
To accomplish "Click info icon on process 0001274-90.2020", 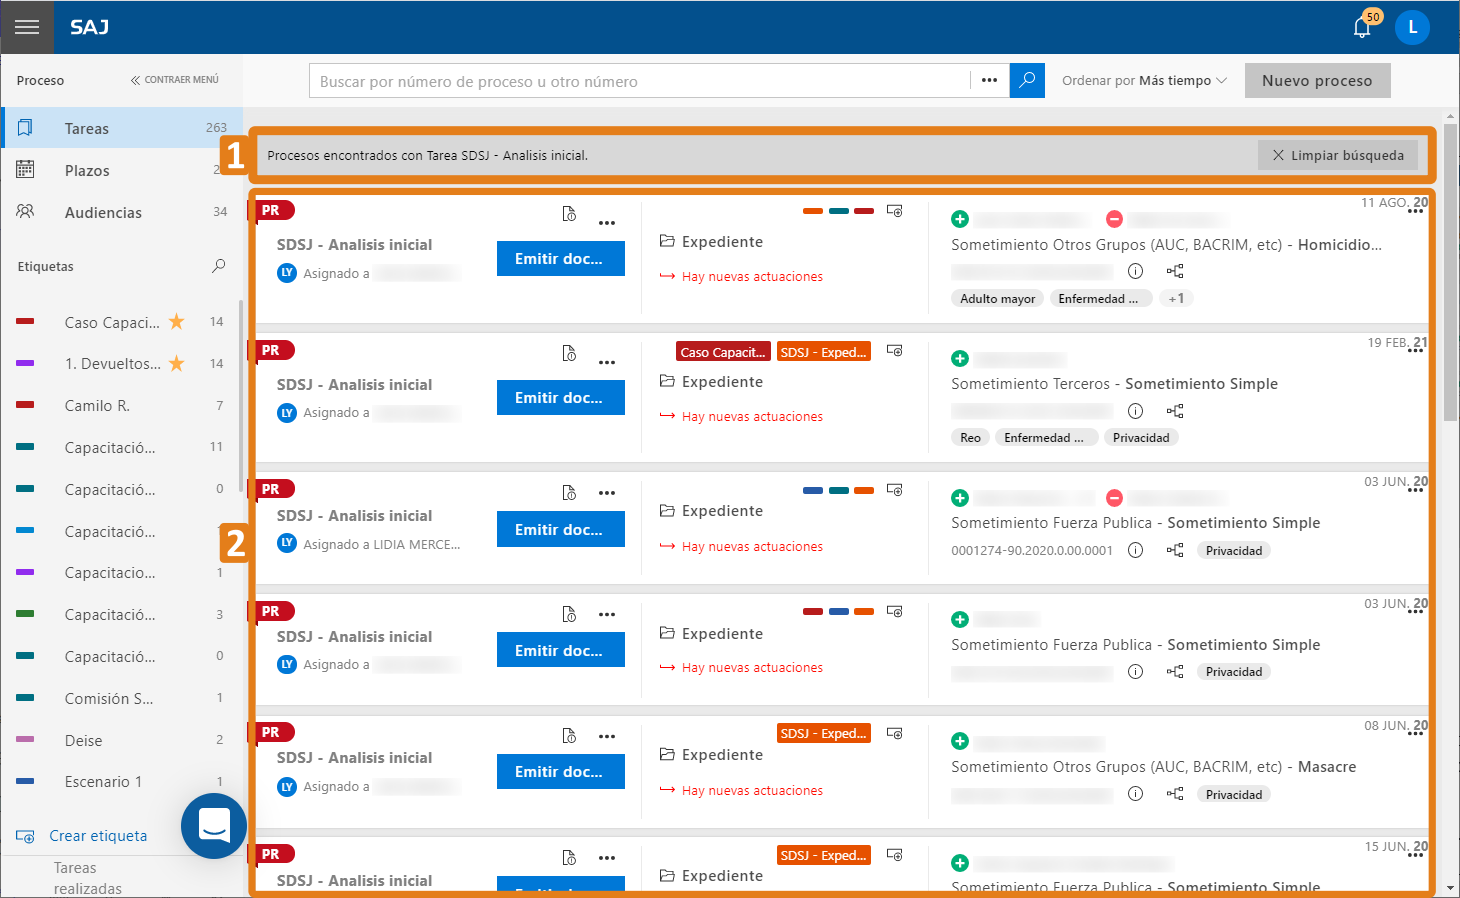I will pyautogui.click(x=1135, y=550).
